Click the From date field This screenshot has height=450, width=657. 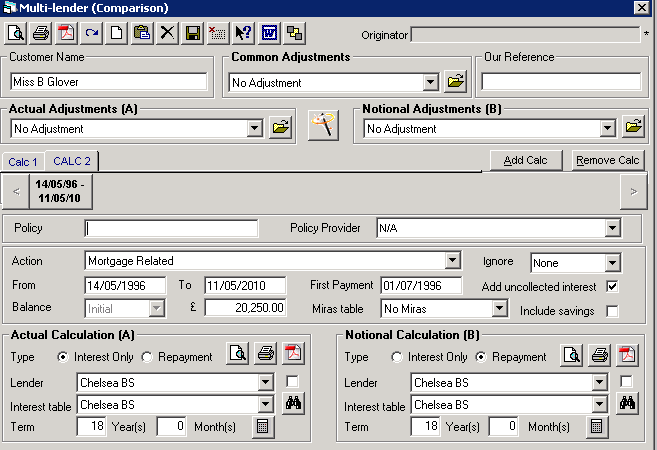pos(125,285)
